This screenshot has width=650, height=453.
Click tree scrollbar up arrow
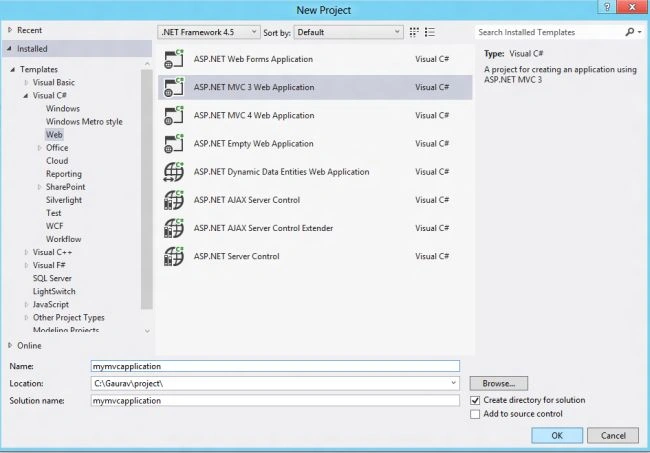pyautogui.click(x=147, y=63)
